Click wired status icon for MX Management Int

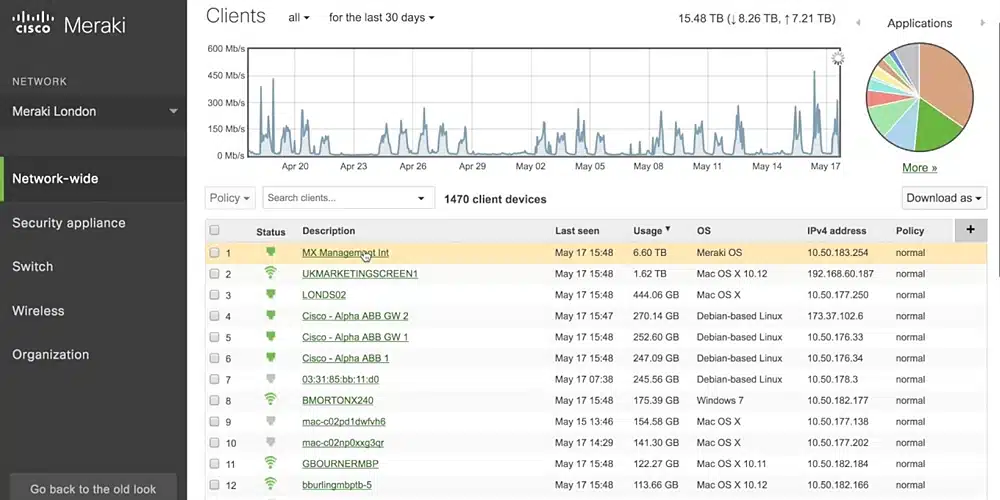[271, 252]
